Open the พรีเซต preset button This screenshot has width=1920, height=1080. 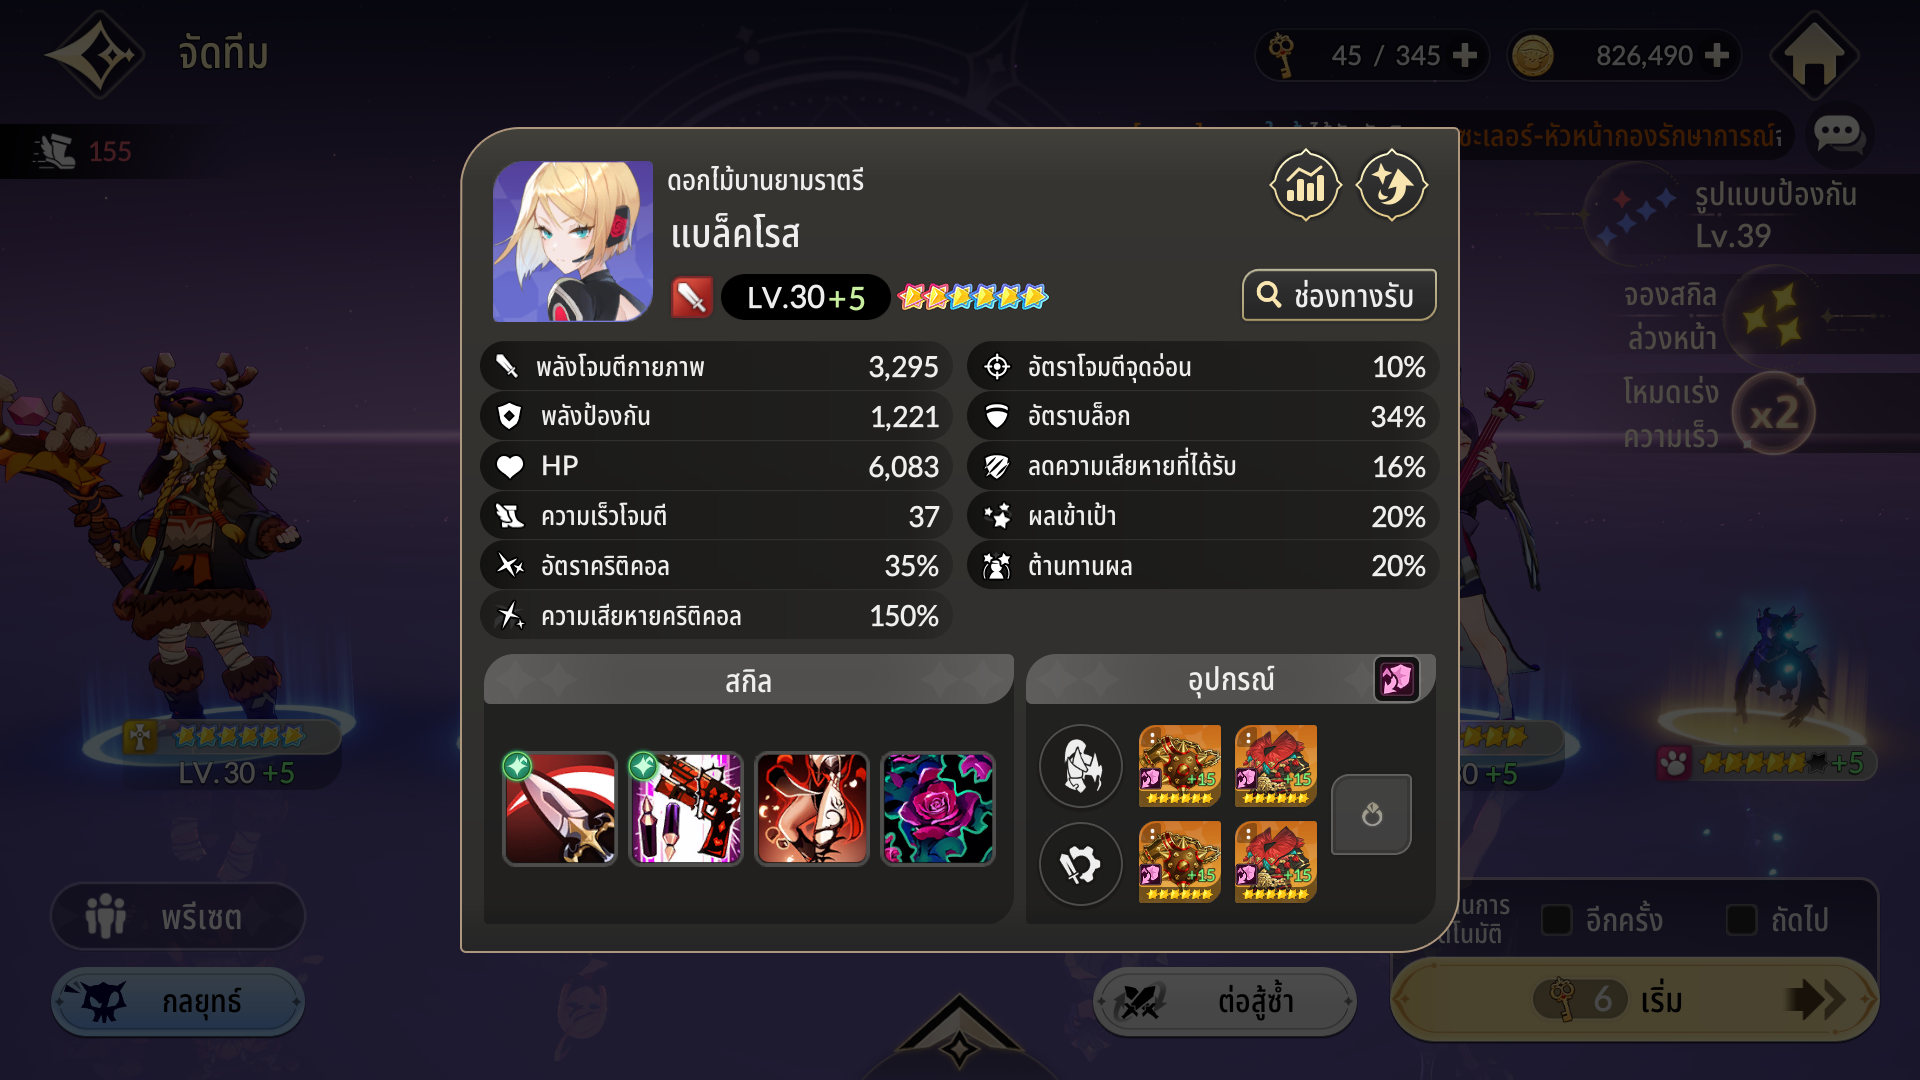pyautogui.click(x=178, y=916)
